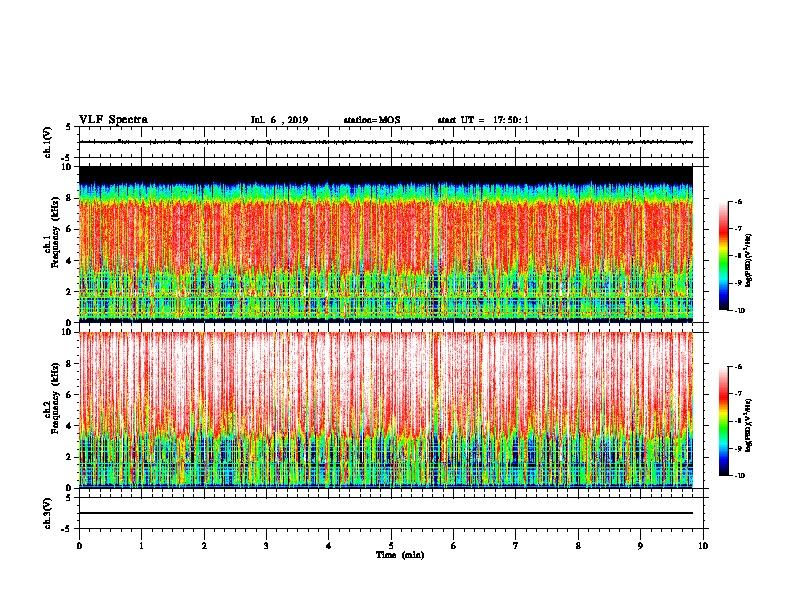Screen dimensions: 792x612
Task: Click the time axis tick label "10" at far right
Action: (x=703, y=545)
